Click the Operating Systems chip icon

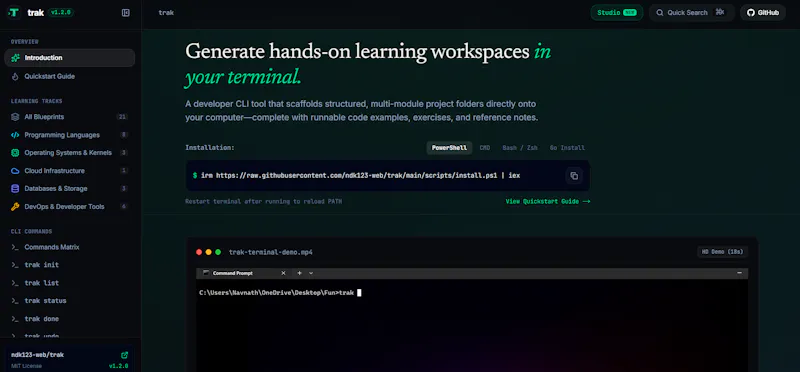[15, 153]
